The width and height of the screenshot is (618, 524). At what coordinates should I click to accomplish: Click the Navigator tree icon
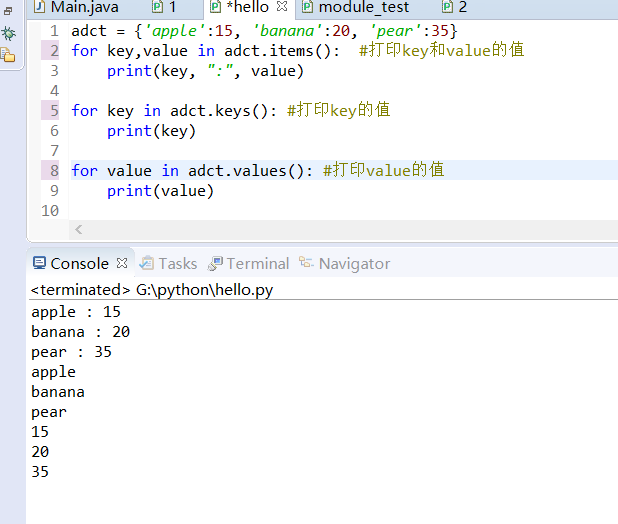pos(306,262)
